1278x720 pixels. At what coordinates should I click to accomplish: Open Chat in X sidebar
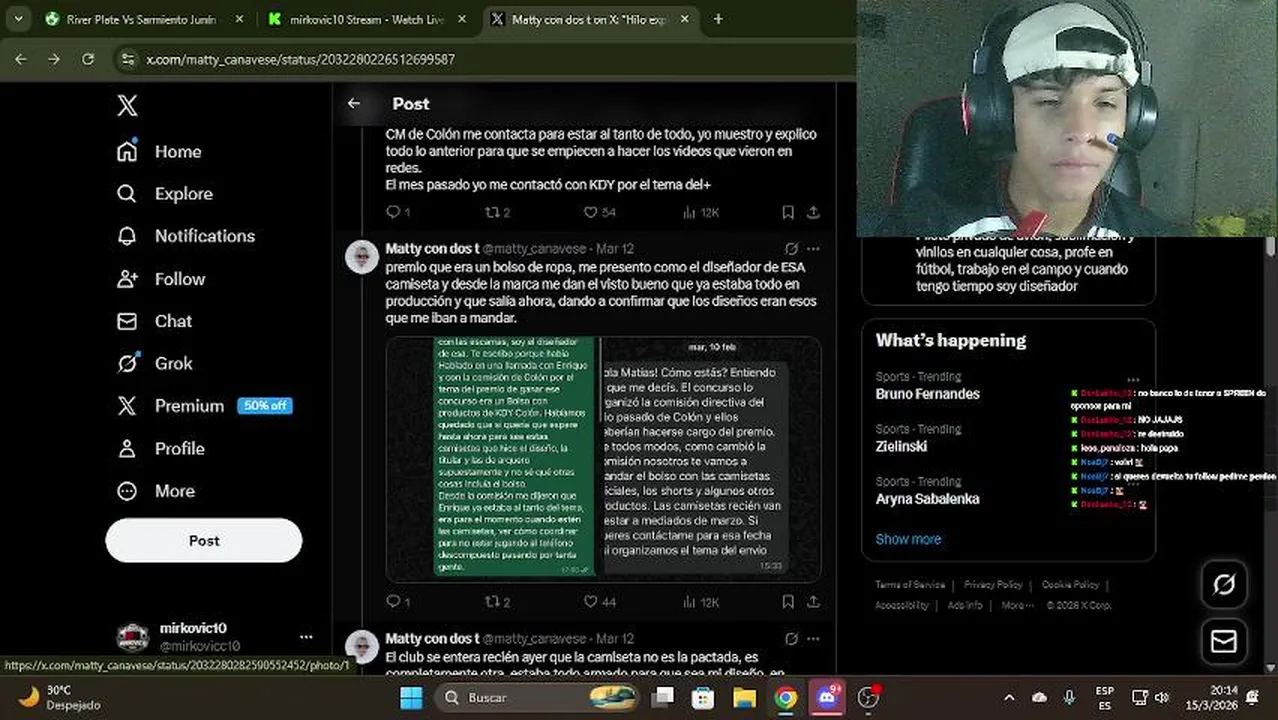click(x=154, y=321)
